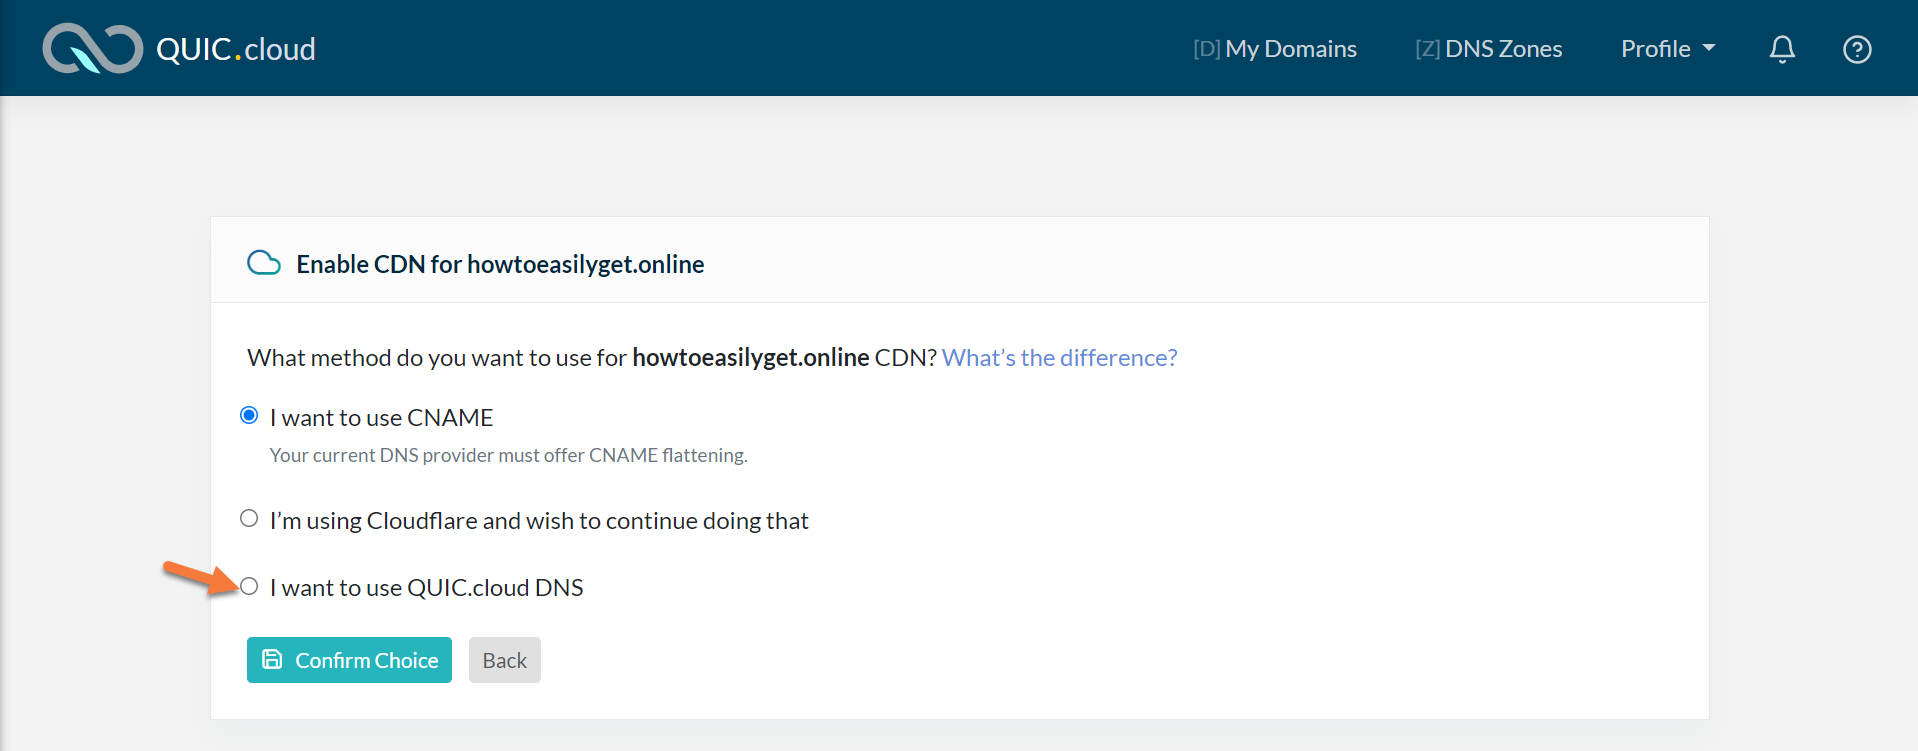Screen dimensions: 1918x751
Task: Click the "I want to use QUIC.cloud DNS" label
Action: click(x=426, y=587)
